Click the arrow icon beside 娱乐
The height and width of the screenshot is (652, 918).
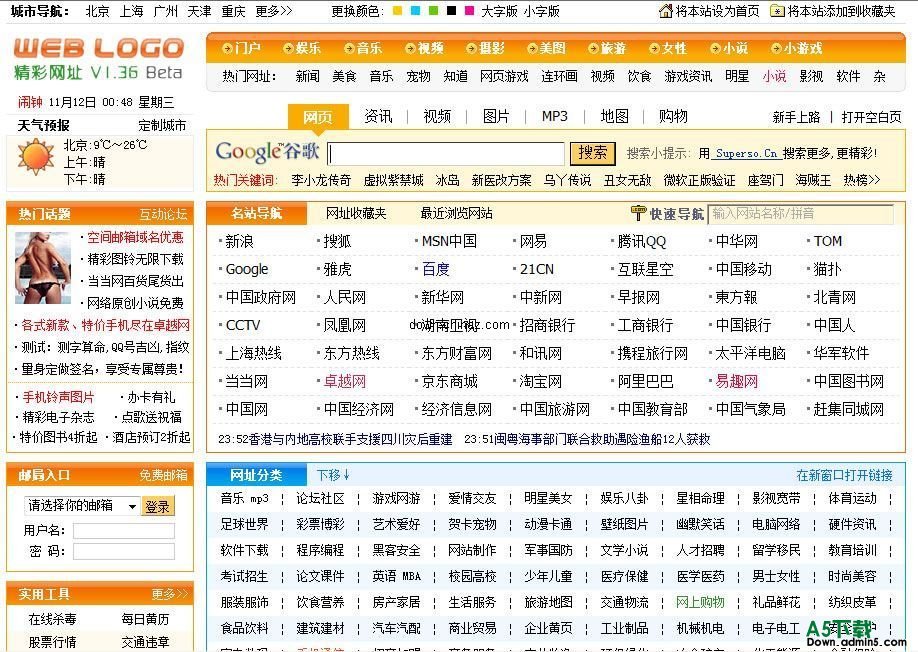click(x=288, y=49)
